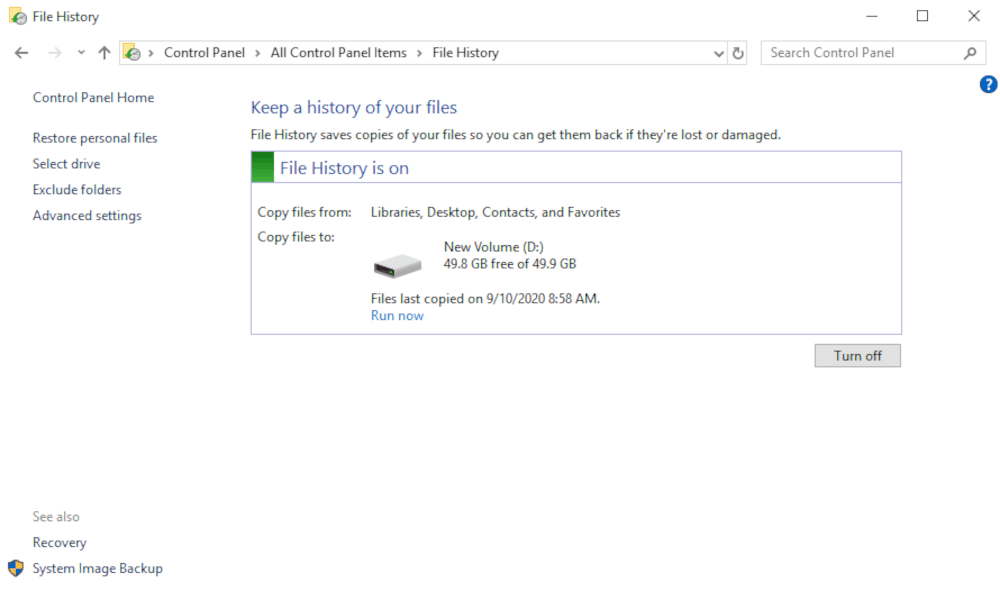Open the recent locations dropdown arrow
1000x600 pixels.
81,53
